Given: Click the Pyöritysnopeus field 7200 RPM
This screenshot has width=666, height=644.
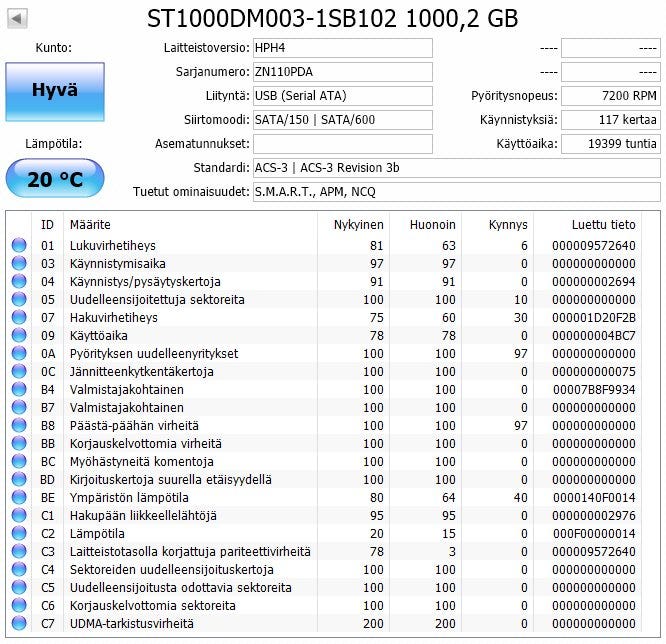Looking at the screenshot, I should [611, 96].
